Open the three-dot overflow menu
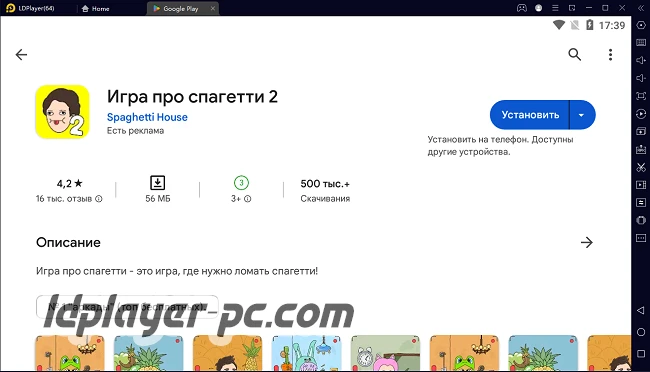Image resolution: width=650 pixels, height=372 pixels. 610,54
